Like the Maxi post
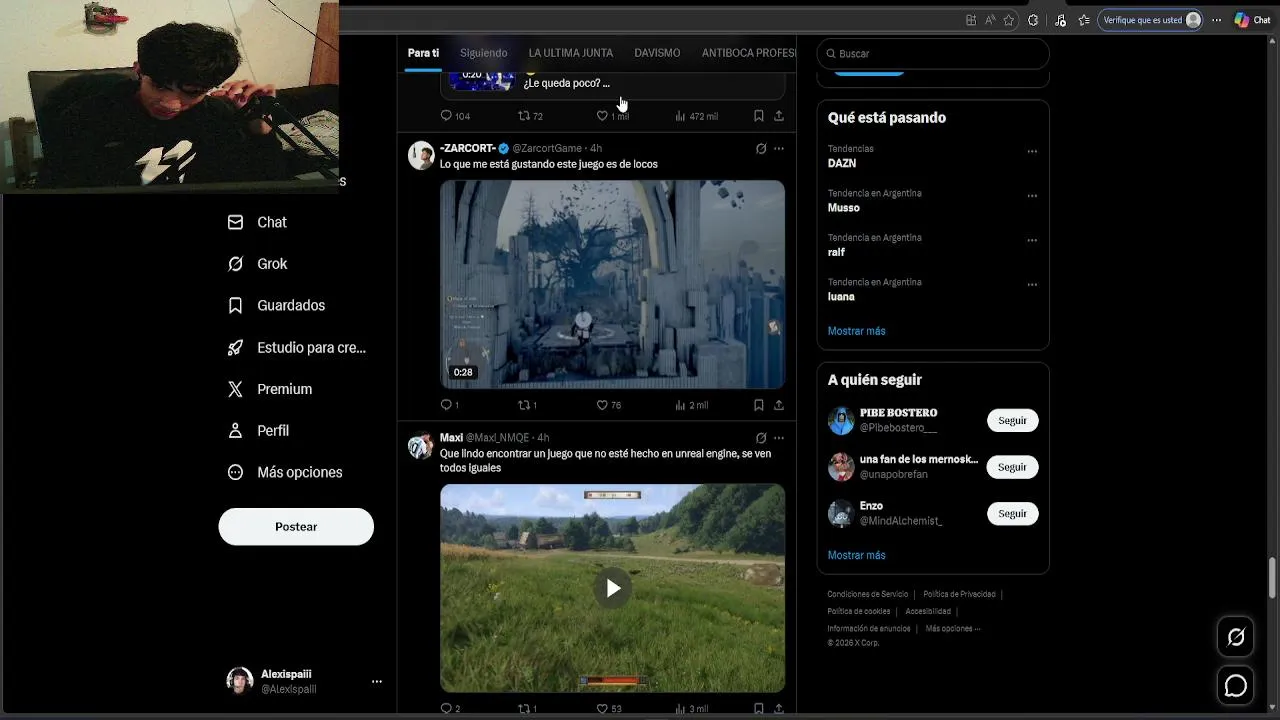Viewport: 1280px width, 720px height. click(x=608, y=708)
